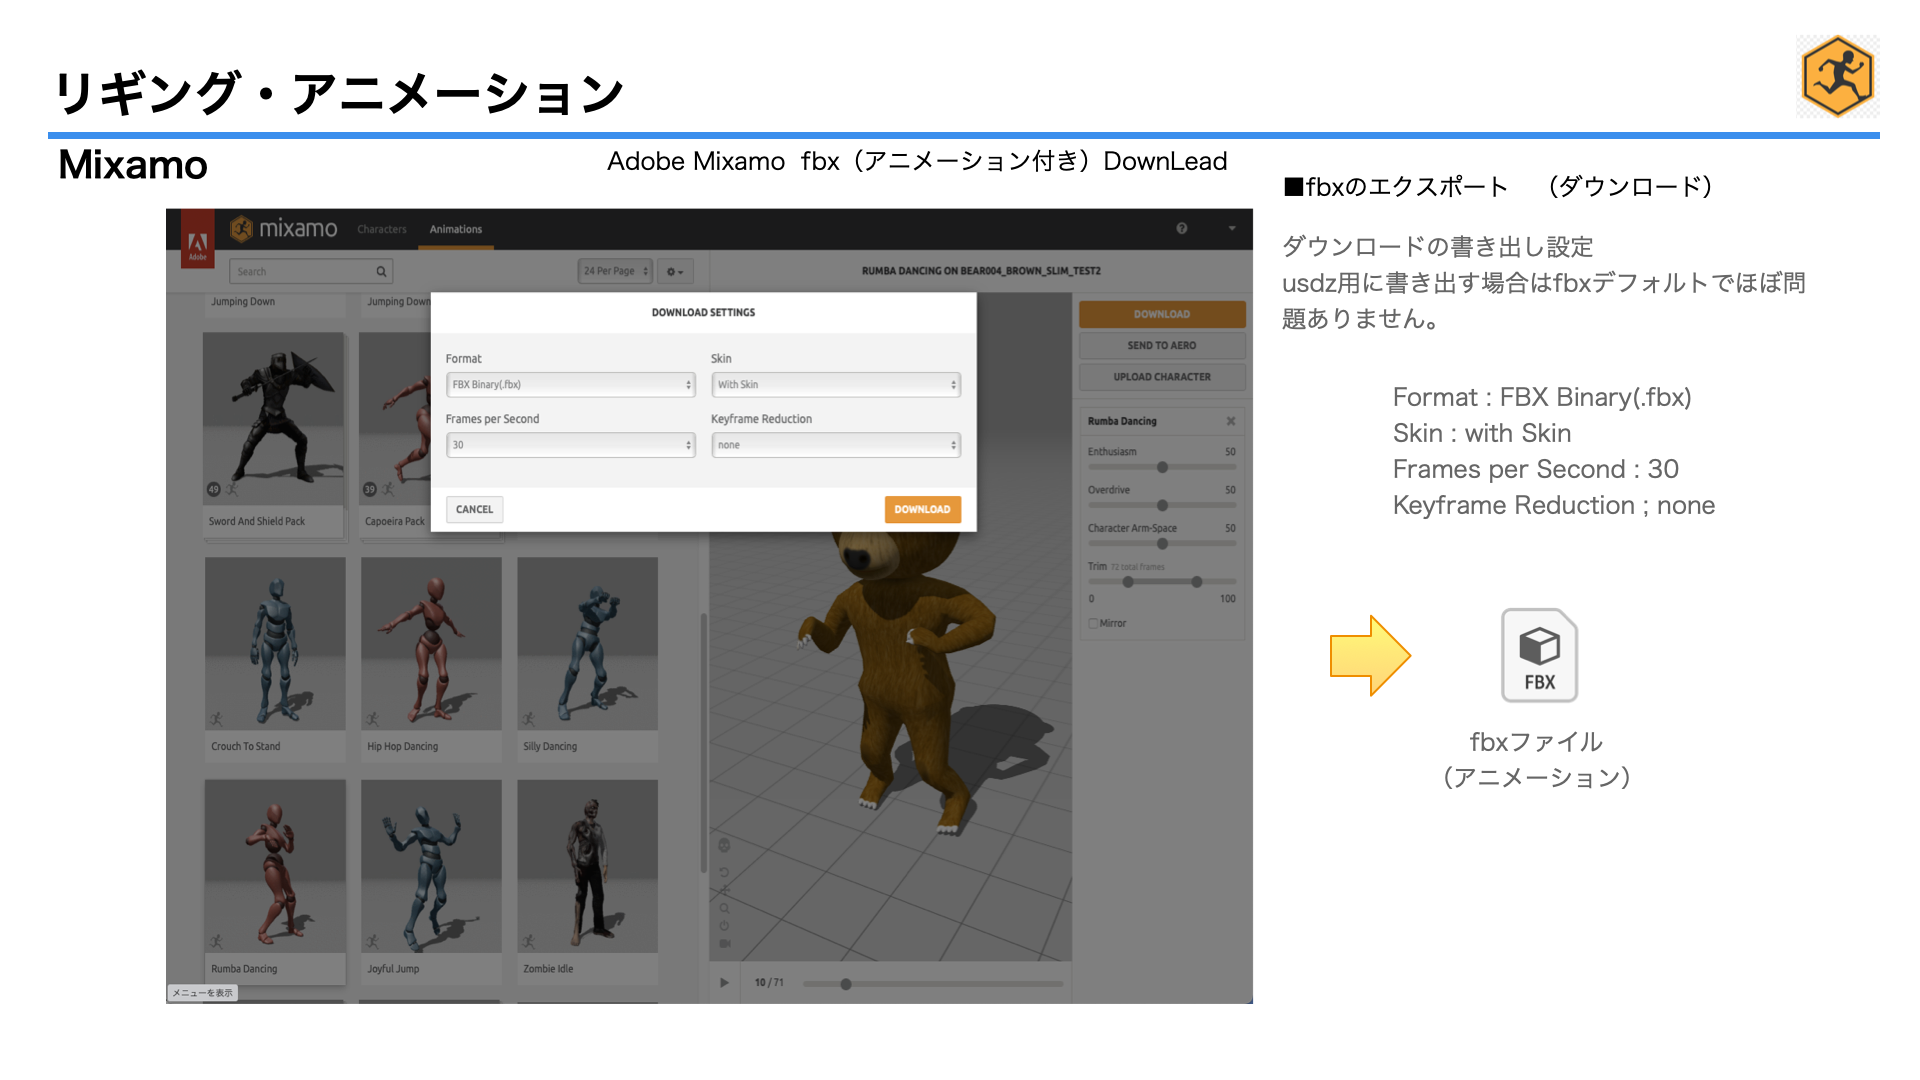
Task: Adjust the Overdrive slider handle
Action: point(1162,505)
